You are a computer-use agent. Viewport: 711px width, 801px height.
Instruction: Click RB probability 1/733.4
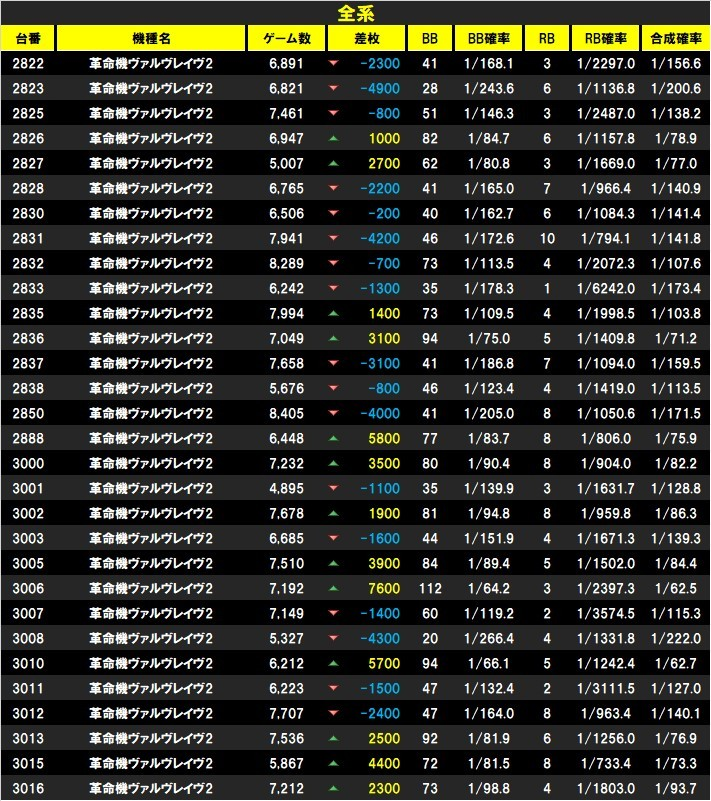pyautogui.click(x=606, y=764)
